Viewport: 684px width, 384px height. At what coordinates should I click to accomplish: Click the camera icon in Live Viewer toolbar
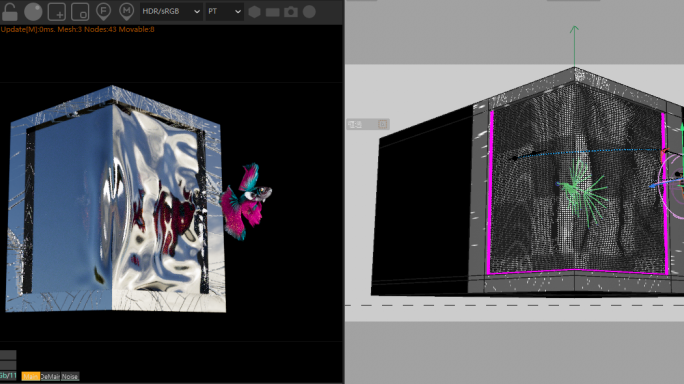[291, 12]
